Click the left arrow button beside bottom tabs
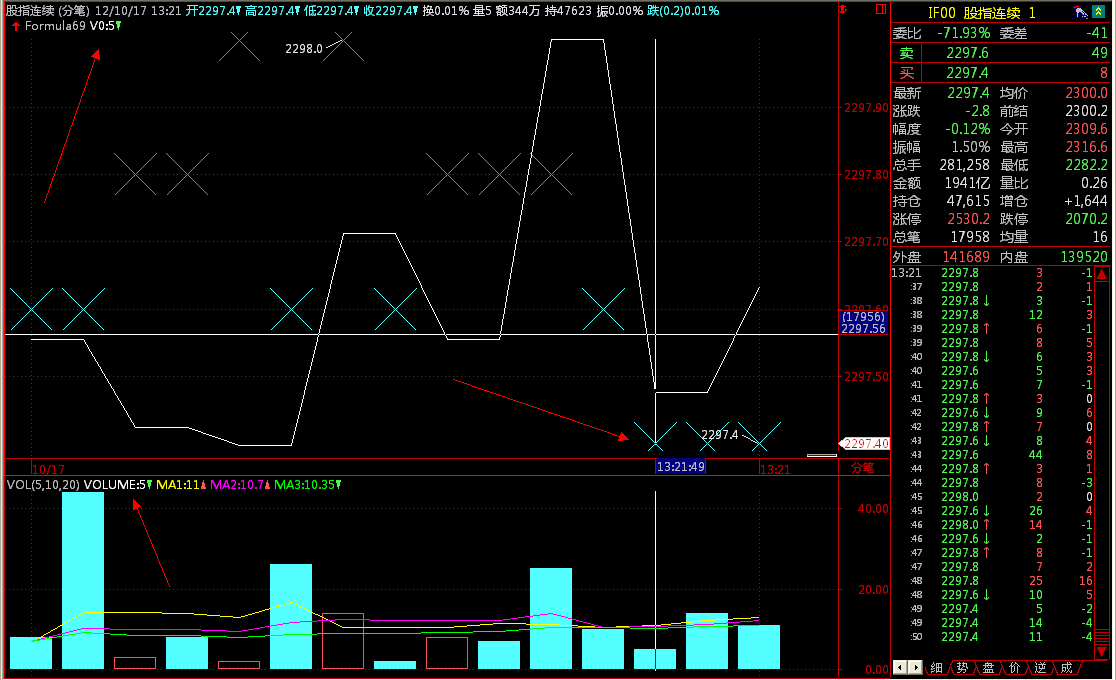The height and width of the screenshot is (680, 1116). pyautogui.click(x=899, y=667)
